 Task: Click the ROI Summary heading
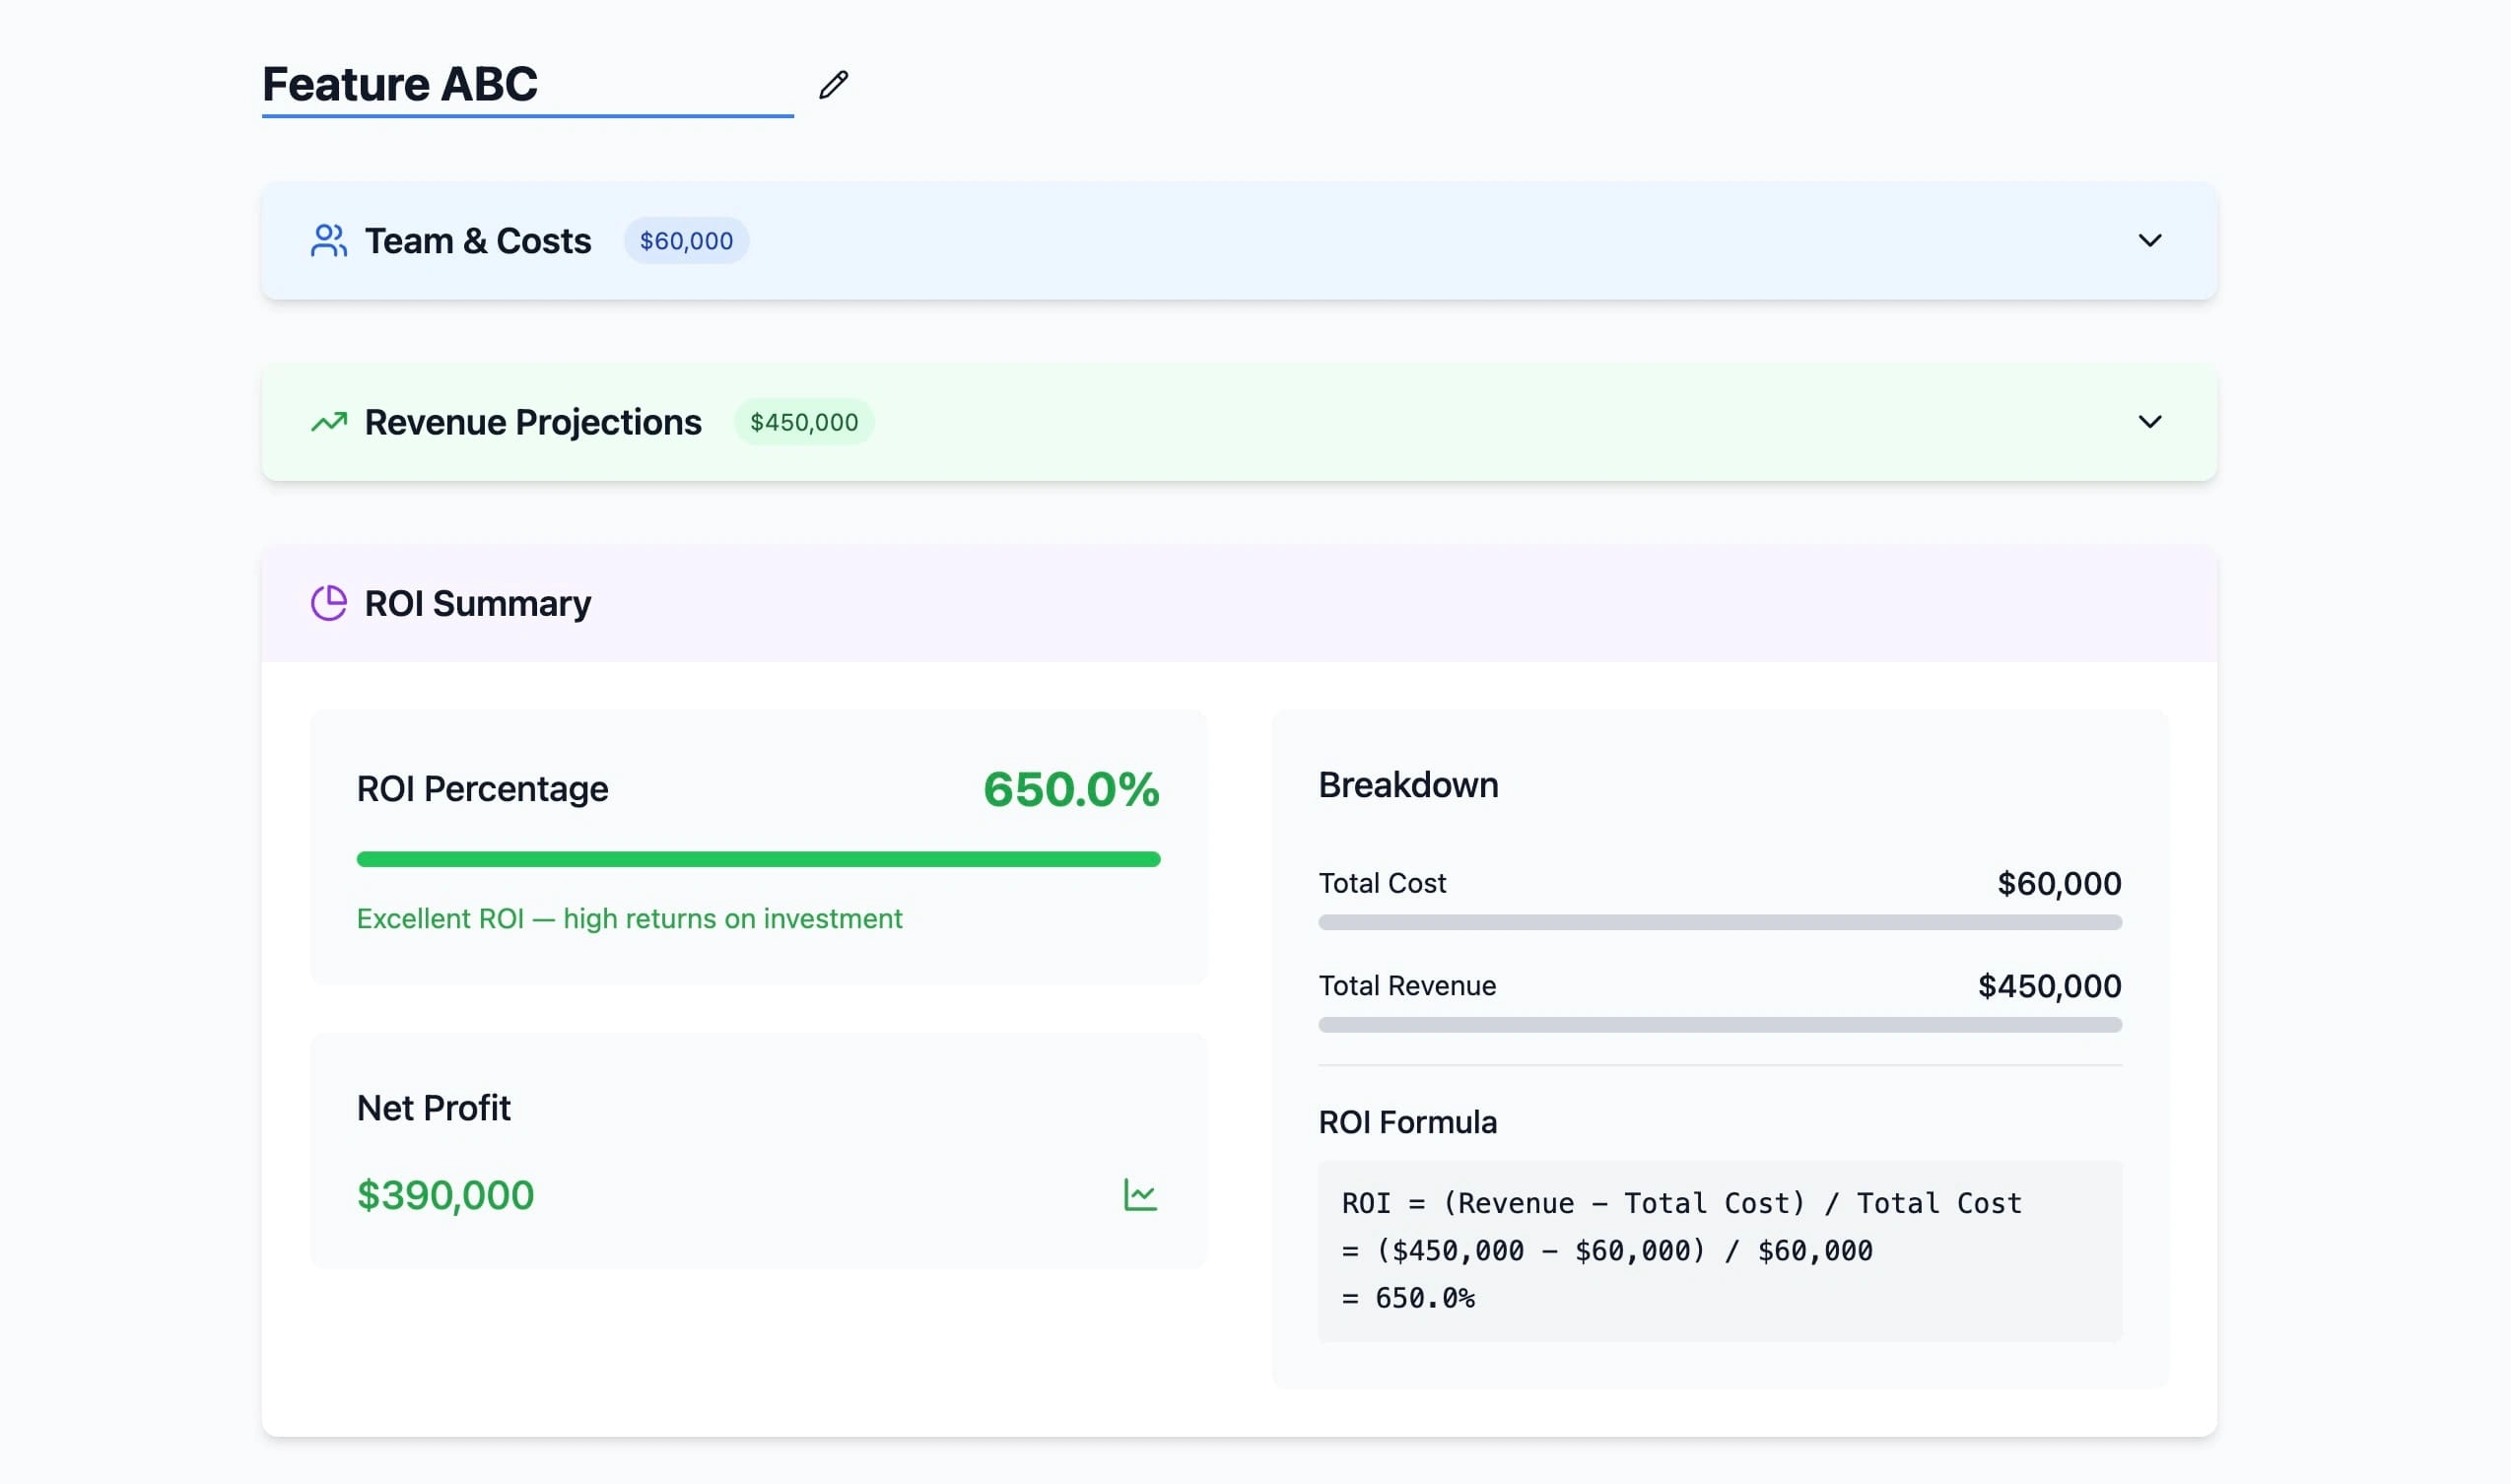477,603
